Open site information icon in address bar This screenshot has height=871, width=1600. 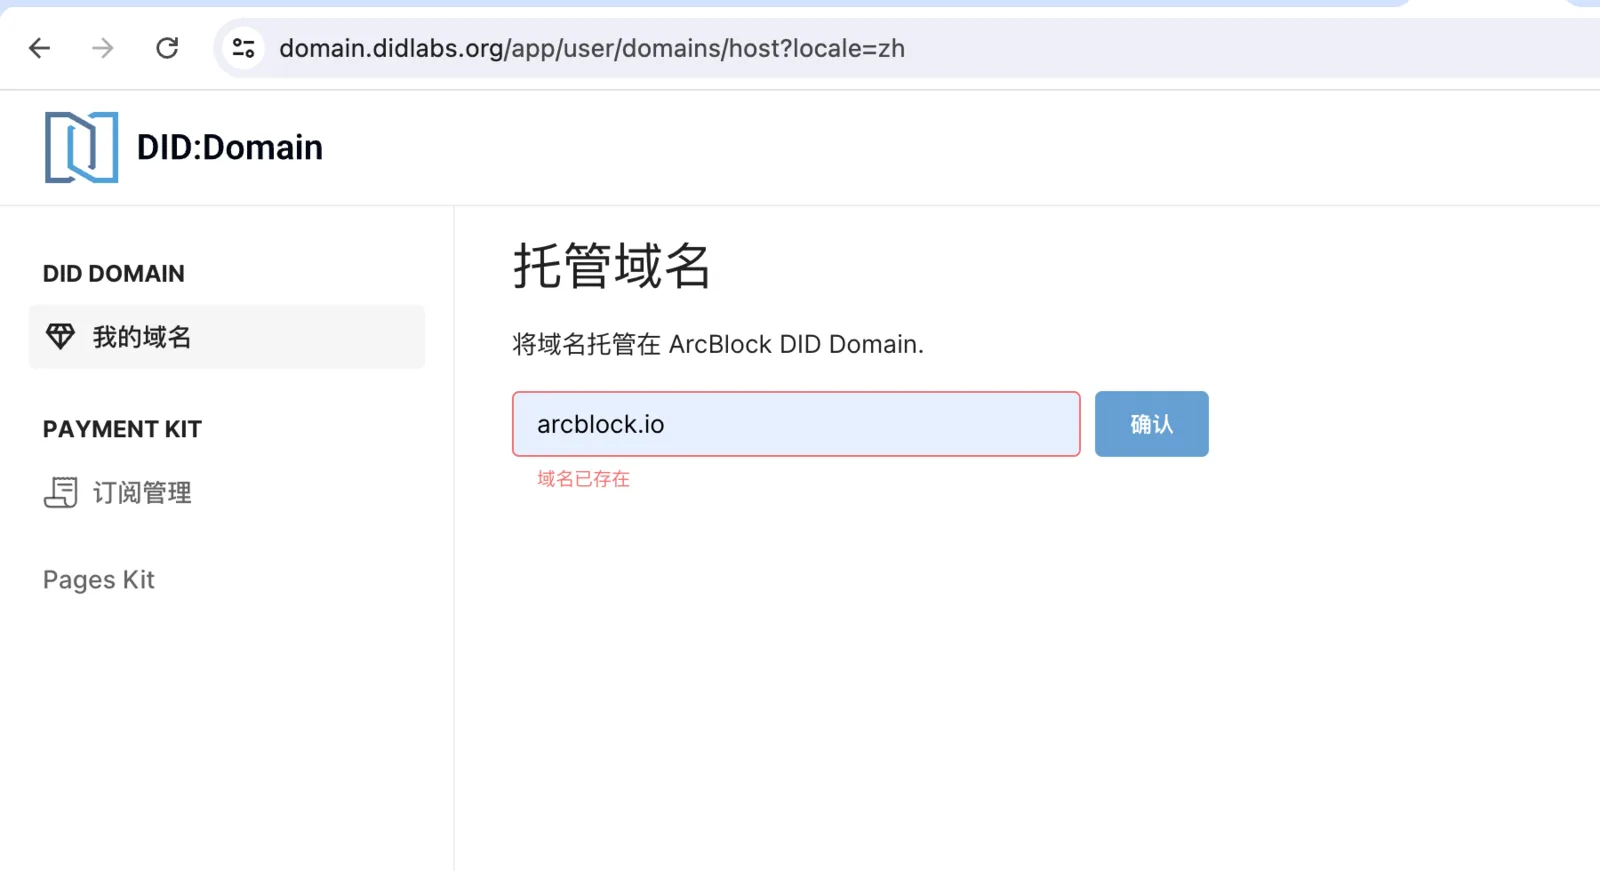243,48
